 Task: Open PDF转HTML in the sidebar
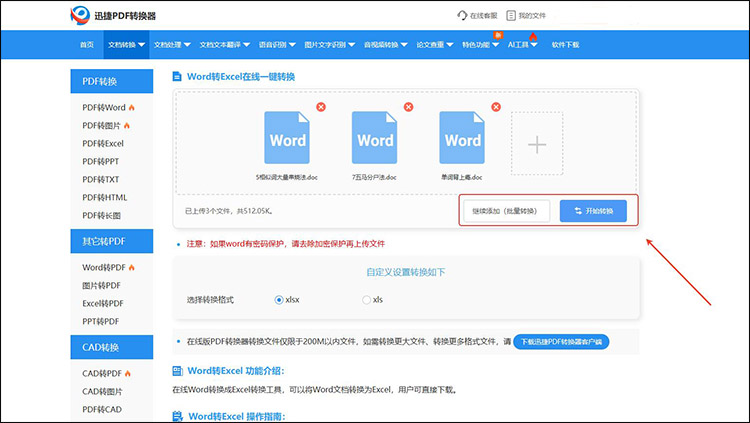coord(105,198)
